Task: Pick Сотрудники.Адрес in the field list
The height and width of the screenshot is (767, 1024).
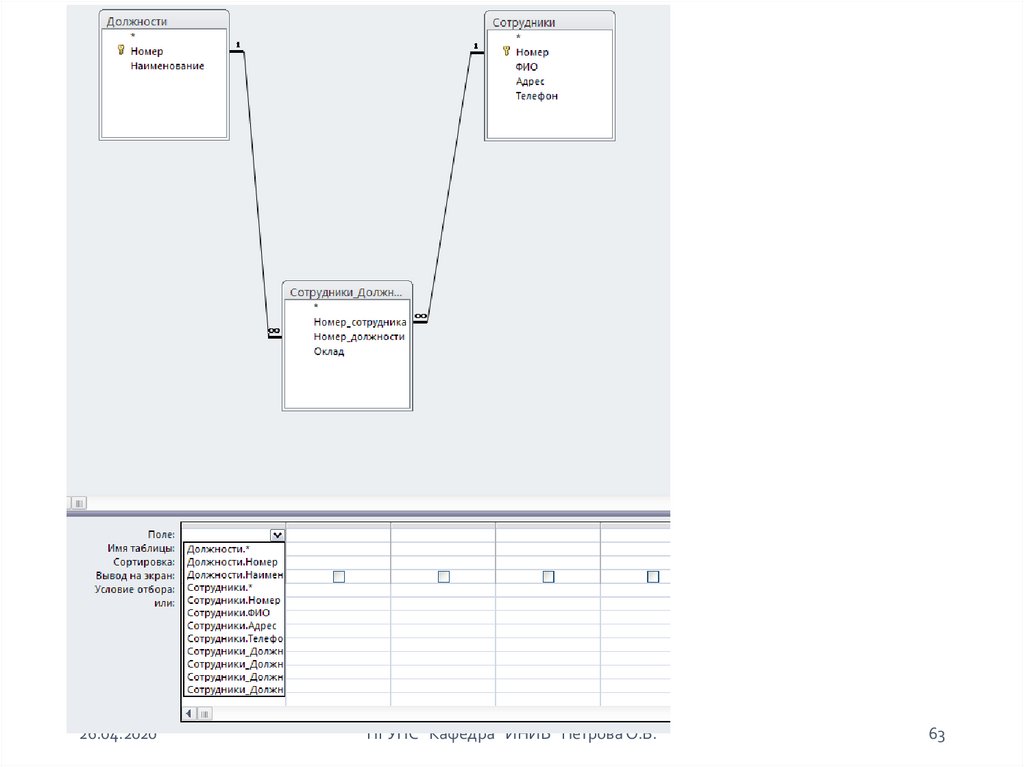Action: click(231, 626)
